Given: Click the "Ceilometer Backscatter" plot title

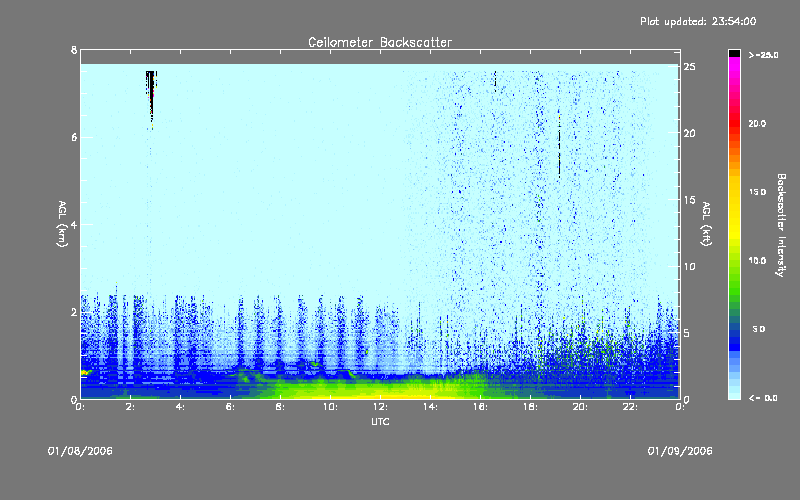Looking at the screenshot, I should coord(380,42).
